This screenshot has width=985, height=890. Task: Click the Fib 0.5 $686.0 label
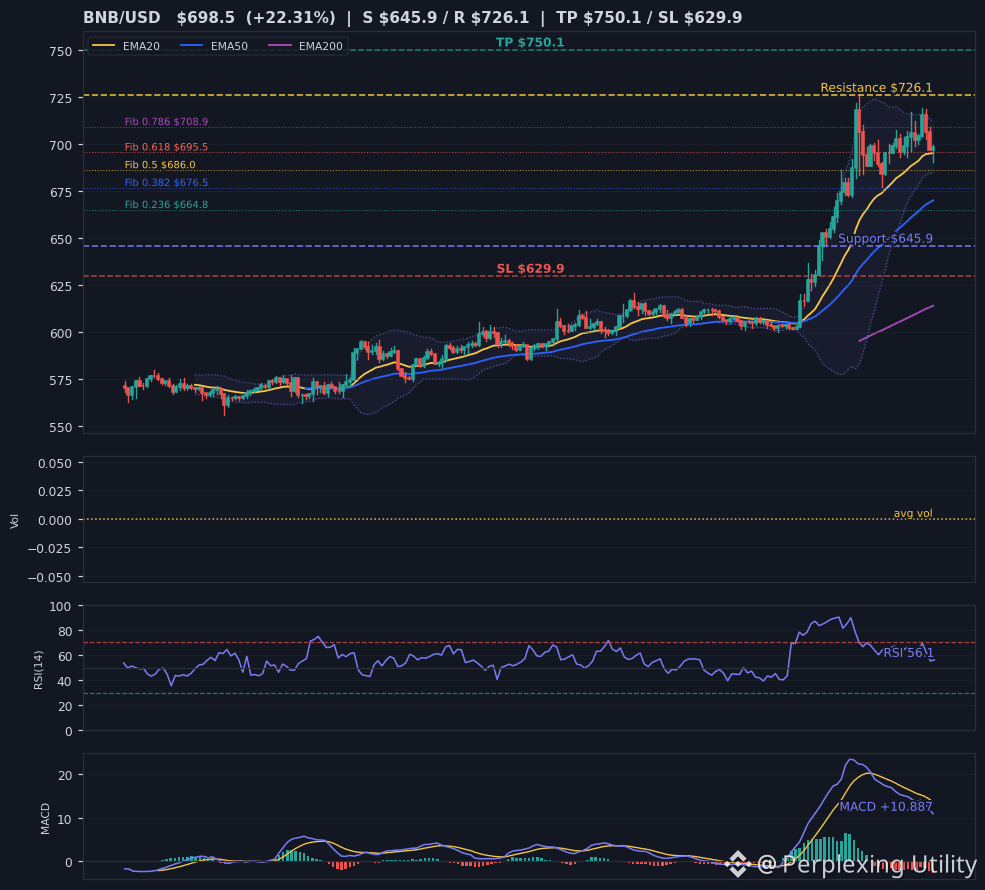160,165
